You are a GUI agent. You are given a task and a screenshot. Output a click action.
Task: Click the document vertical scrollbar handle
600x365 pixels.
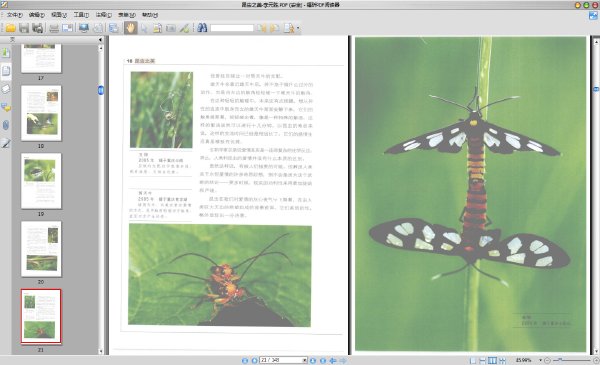coord(596,89)
